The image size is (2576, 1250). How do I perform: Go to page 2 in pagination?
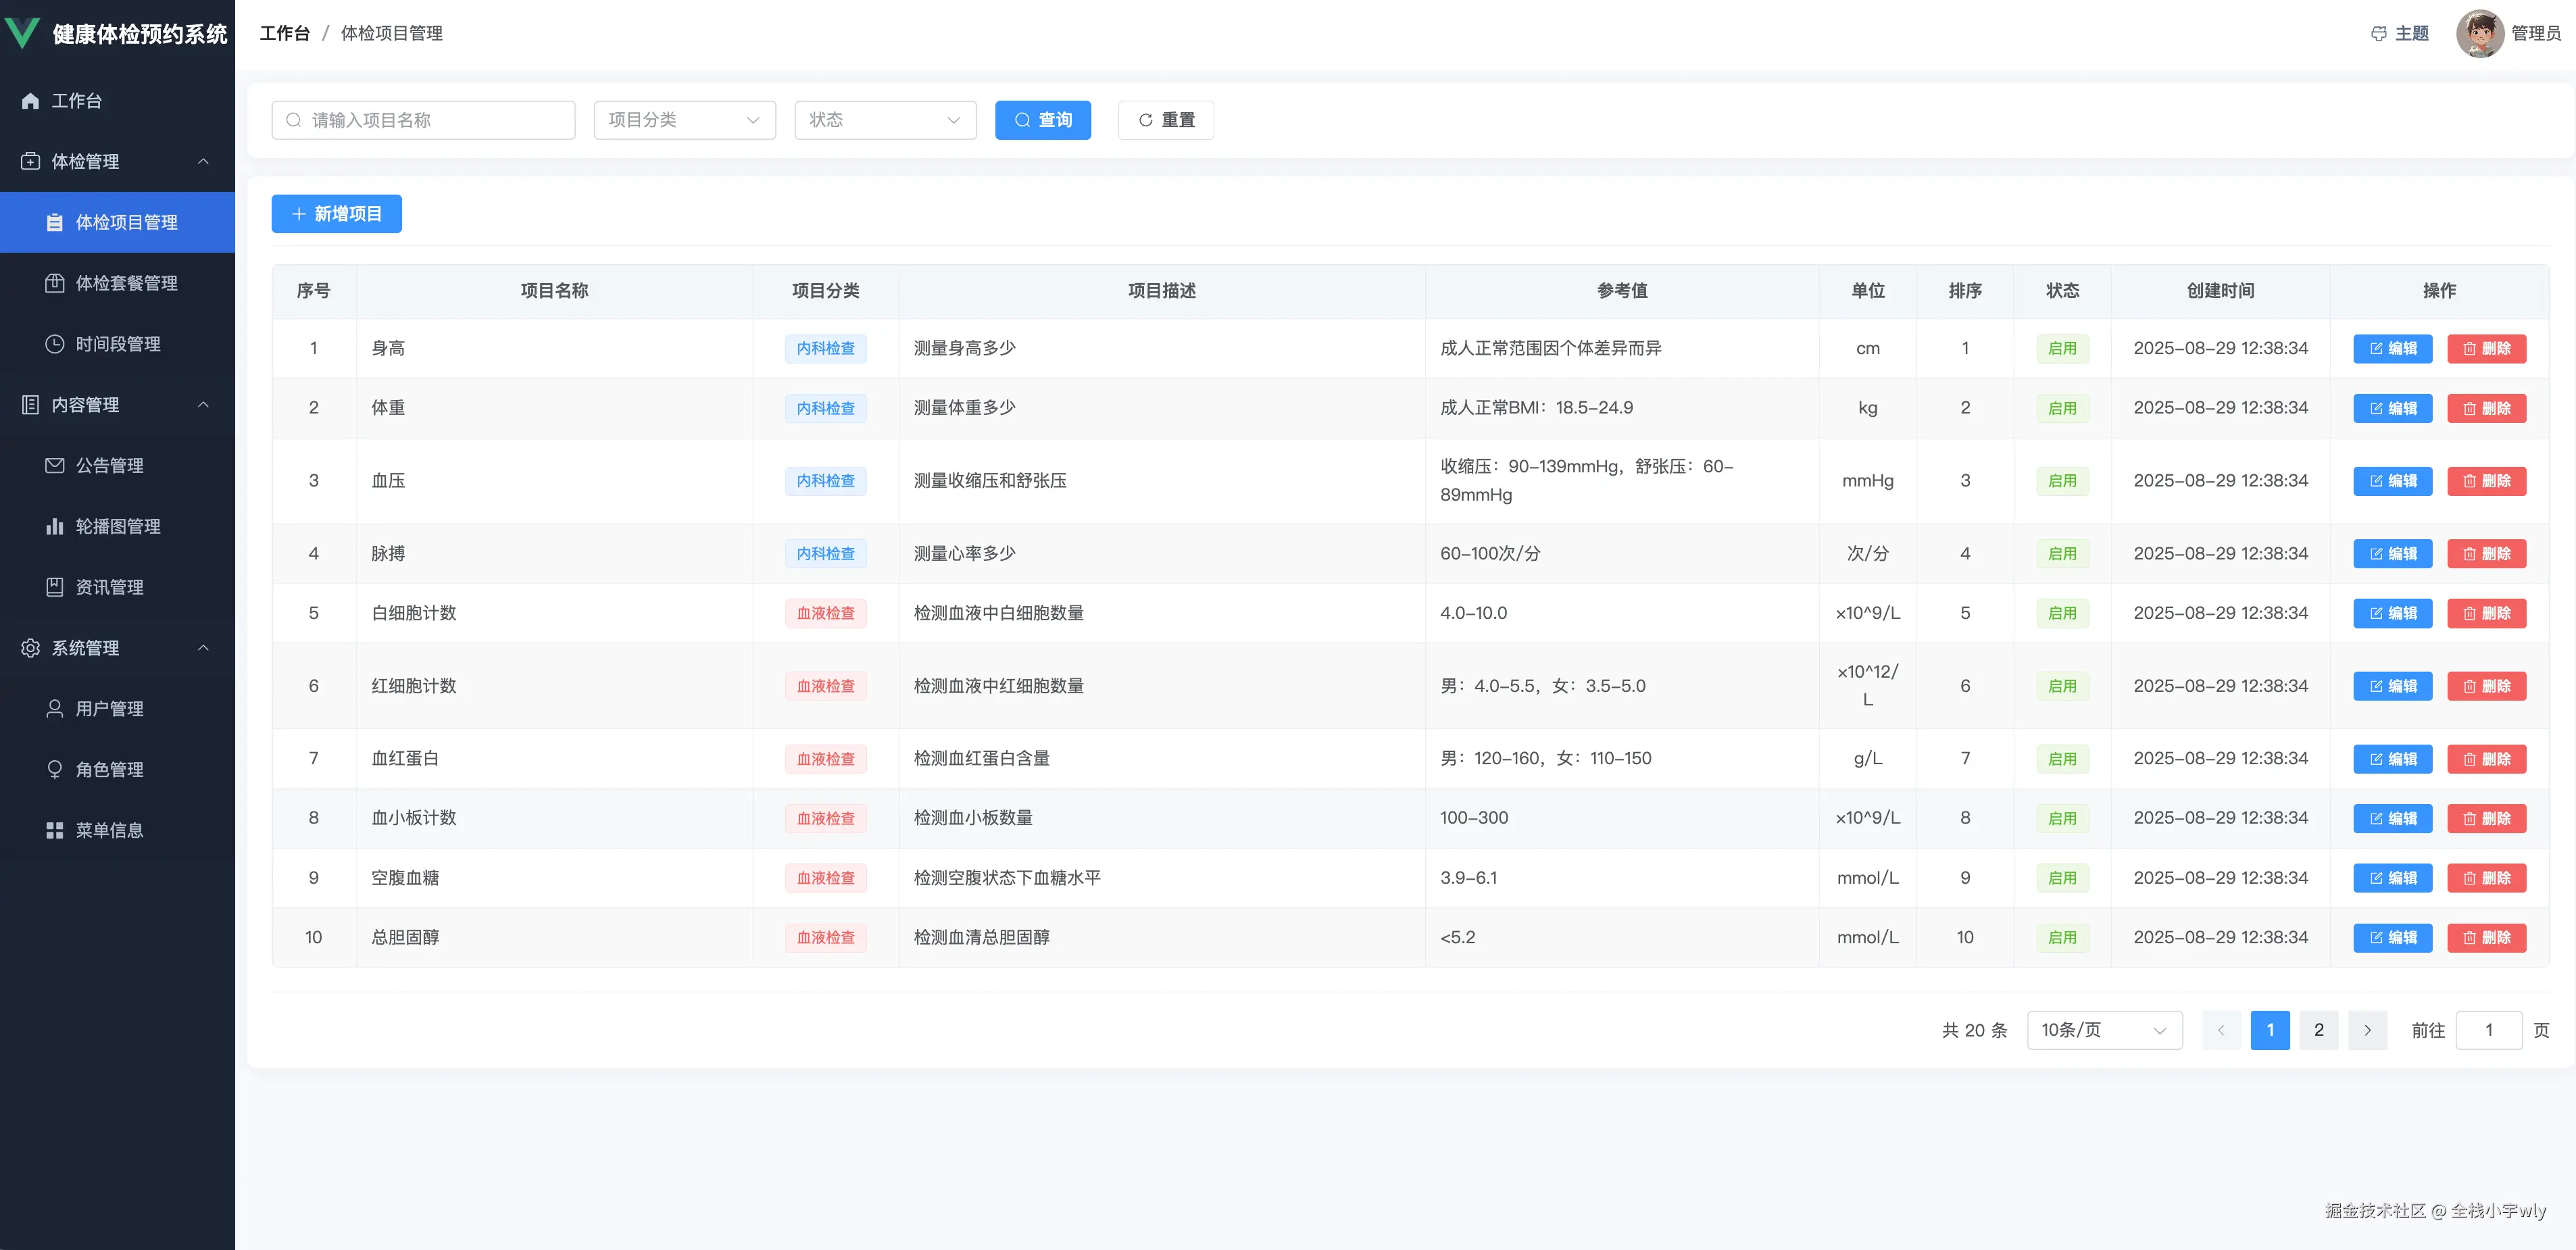2318,1030
